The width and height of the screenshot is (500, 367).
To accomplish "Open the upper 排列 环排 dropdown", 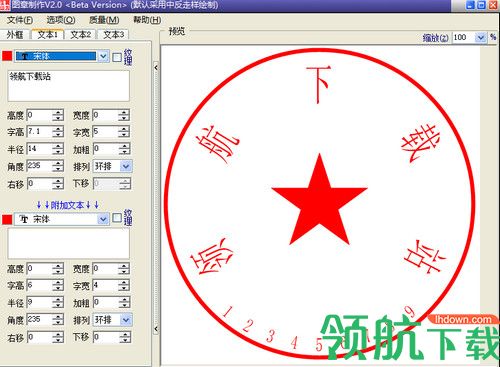I will (x=126, y=166).
